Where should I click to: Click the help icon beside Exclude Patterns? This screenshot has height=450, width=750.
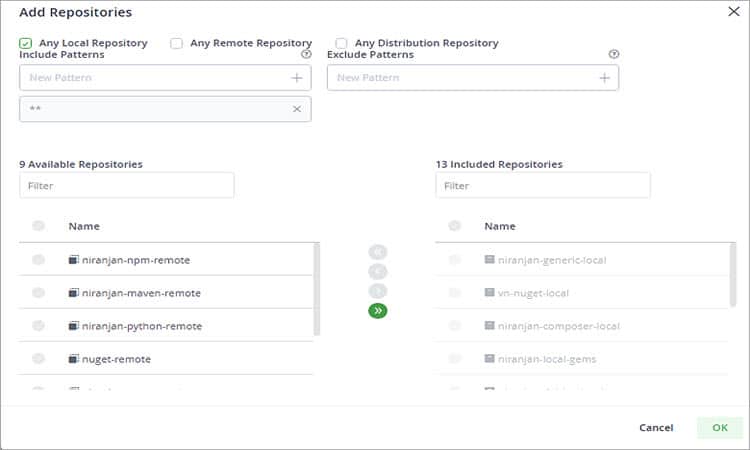point(614,55)
